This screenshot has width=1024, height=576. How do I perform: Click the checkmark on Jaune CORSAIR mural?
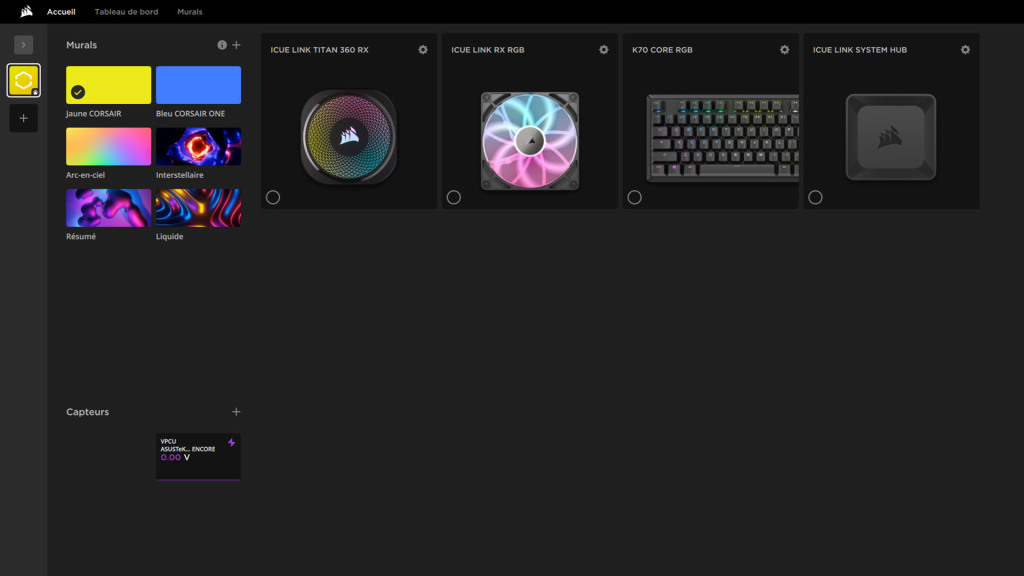pos(78,91)
